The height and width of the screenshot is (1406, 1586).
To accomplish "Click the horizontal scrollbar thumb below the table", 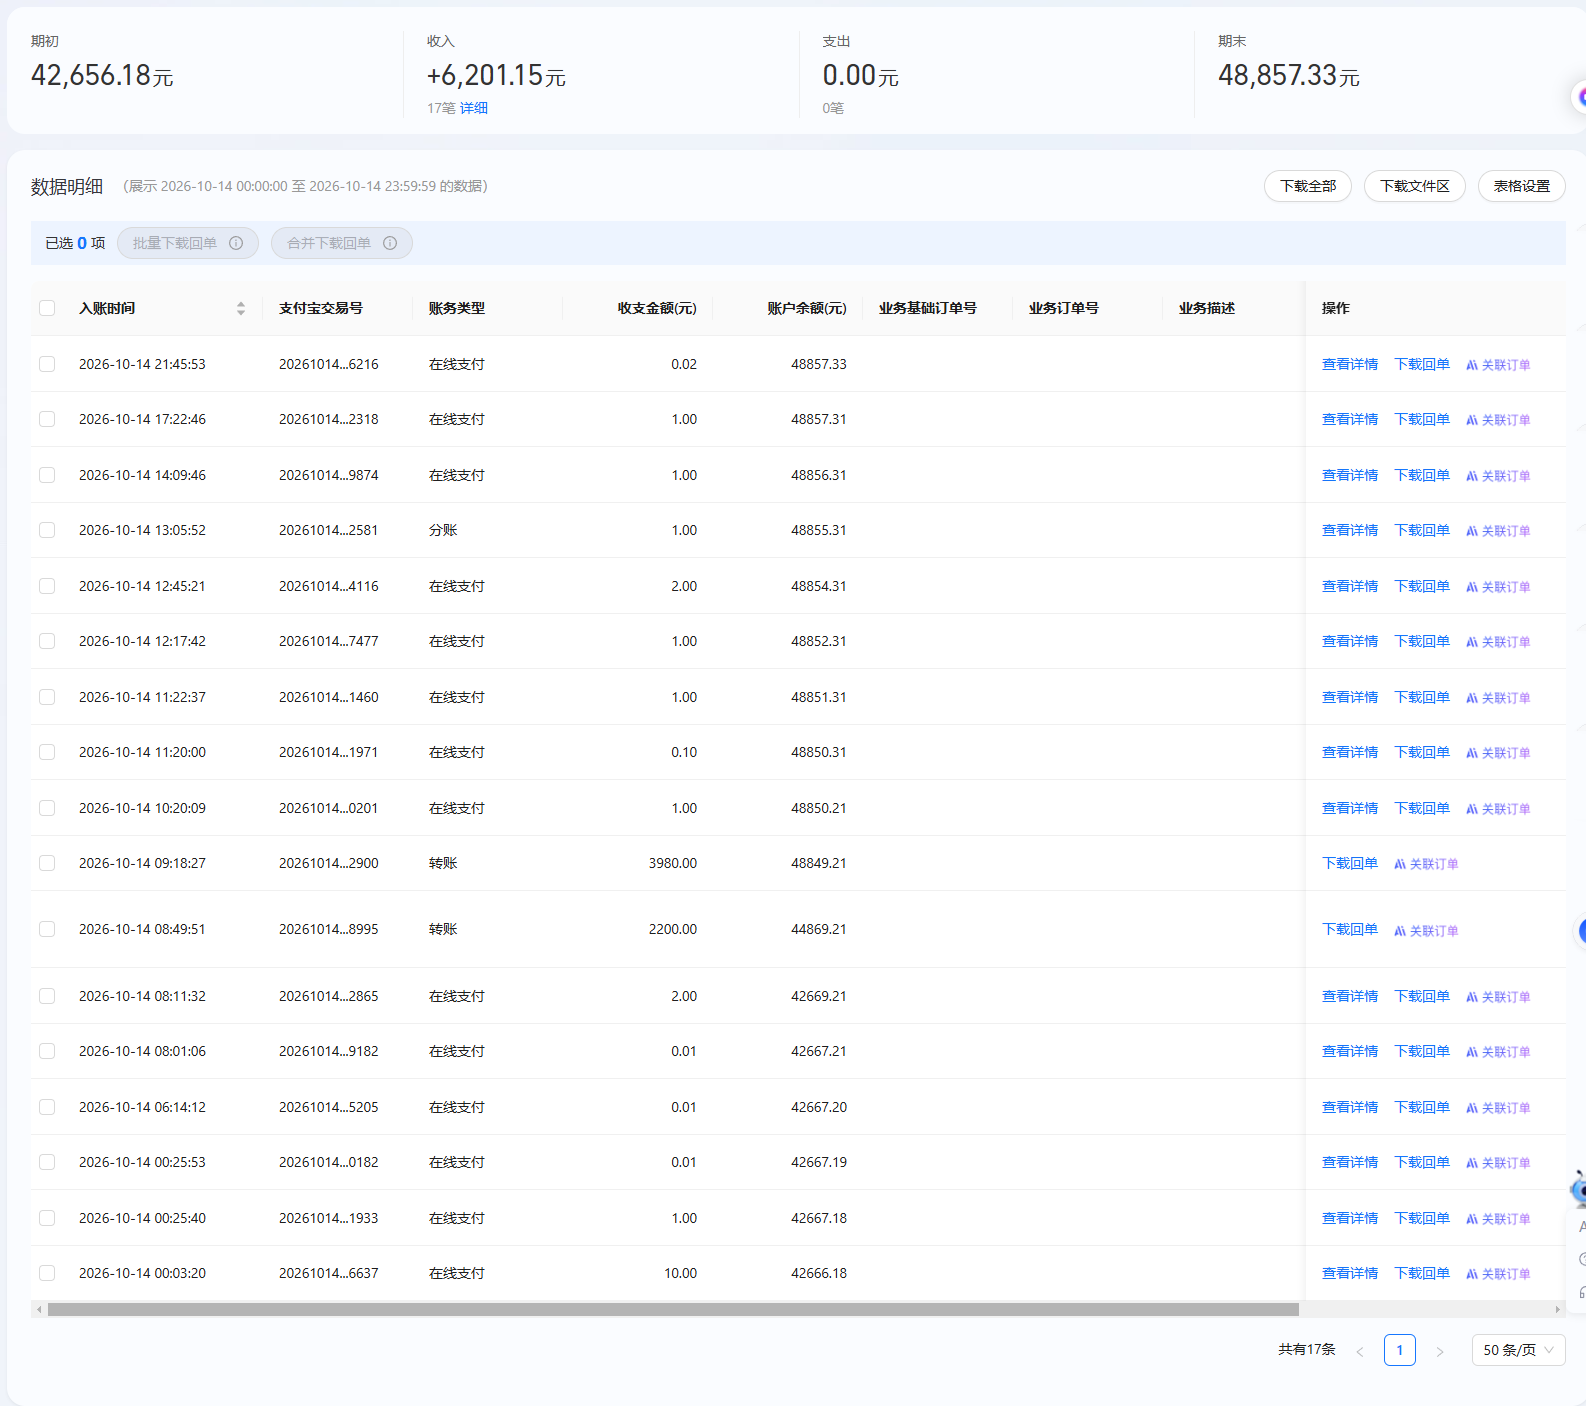I will click(673, 1309).
